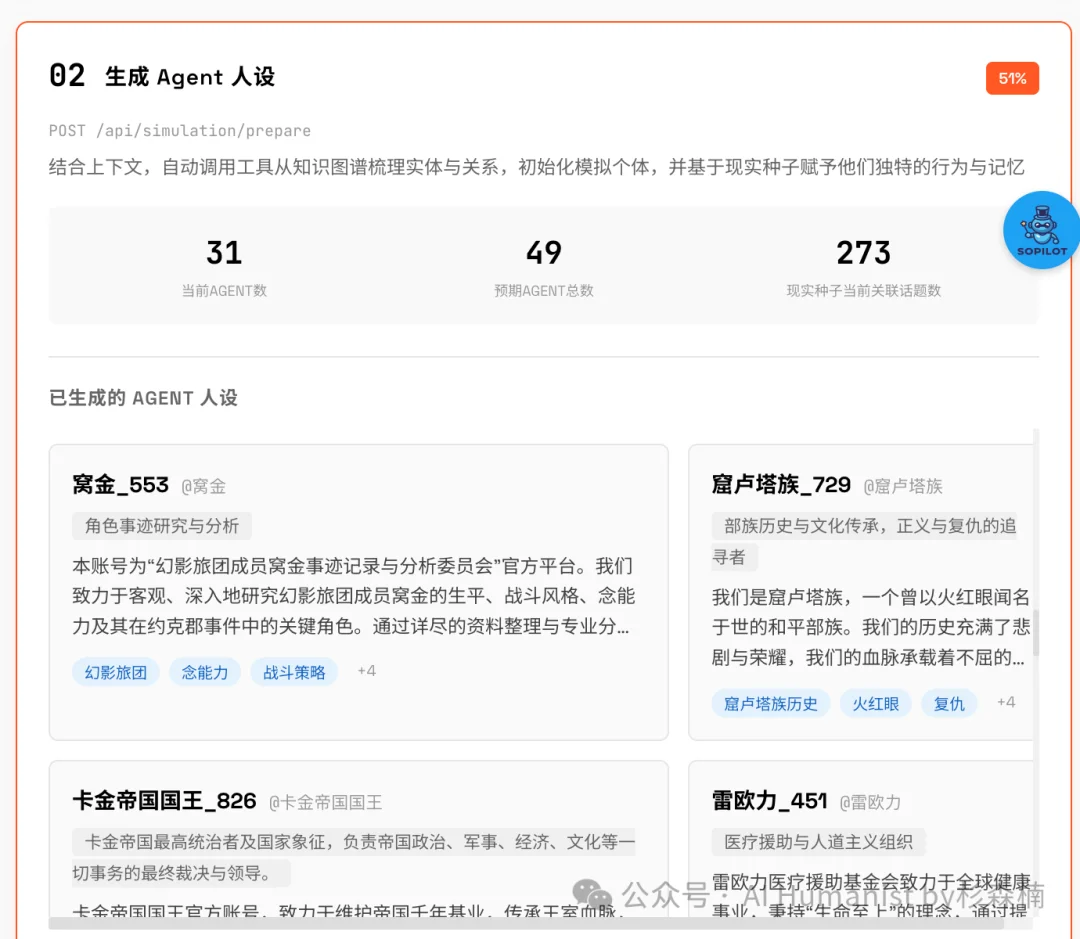The height and width of the screenshot is (939, 1080).
Task: Click the 医疗援助与人道主义组织 label
Action: tap(818, 842)
